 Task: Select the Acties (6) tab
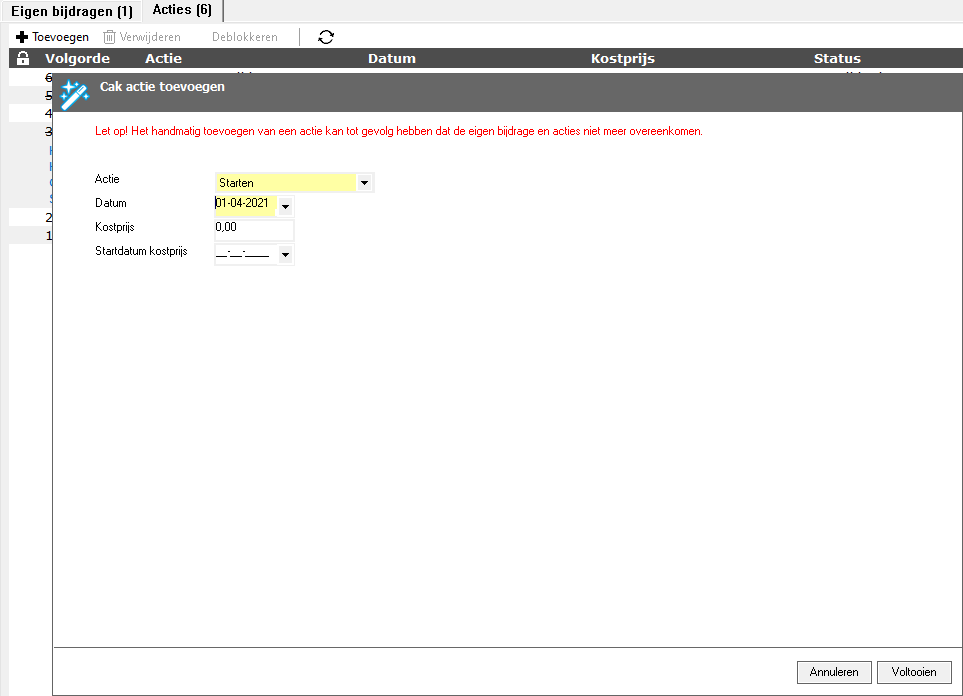(x=182, y=10)
